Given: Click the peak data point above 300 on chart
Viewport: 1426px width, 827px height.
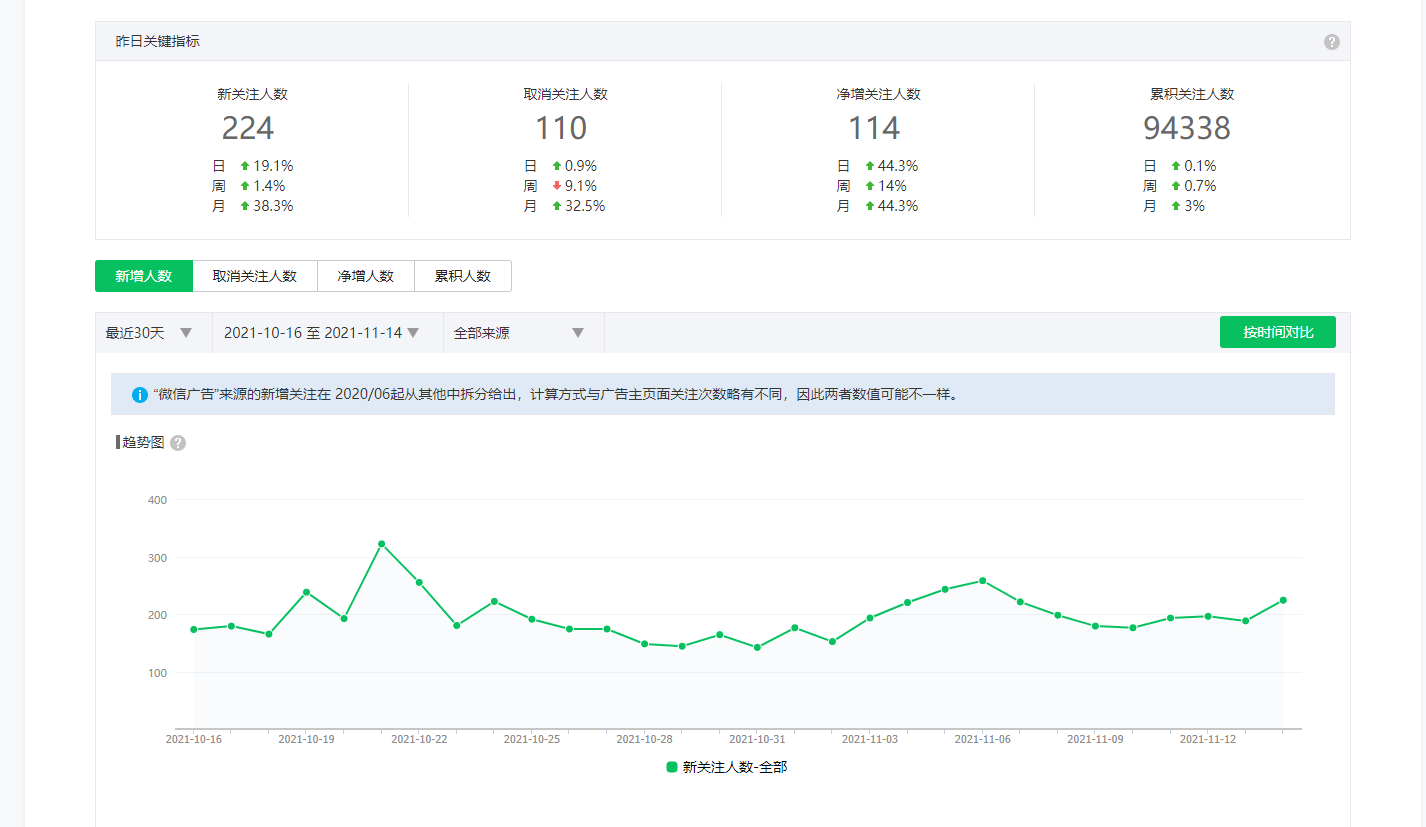Looking at the screenshot, I should point(381,544).
